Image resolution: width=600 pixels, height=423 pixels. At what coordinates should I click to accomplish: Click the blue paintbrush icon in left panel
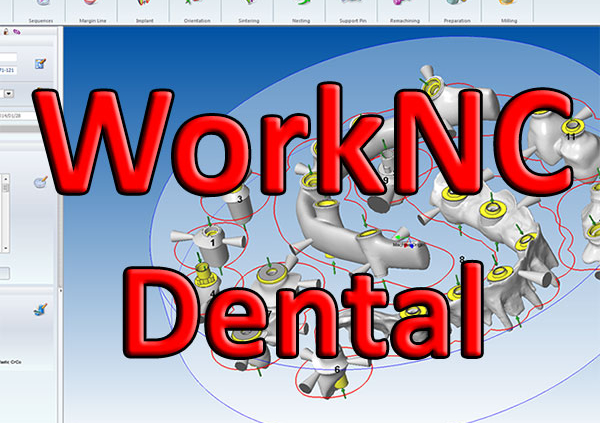40,309
